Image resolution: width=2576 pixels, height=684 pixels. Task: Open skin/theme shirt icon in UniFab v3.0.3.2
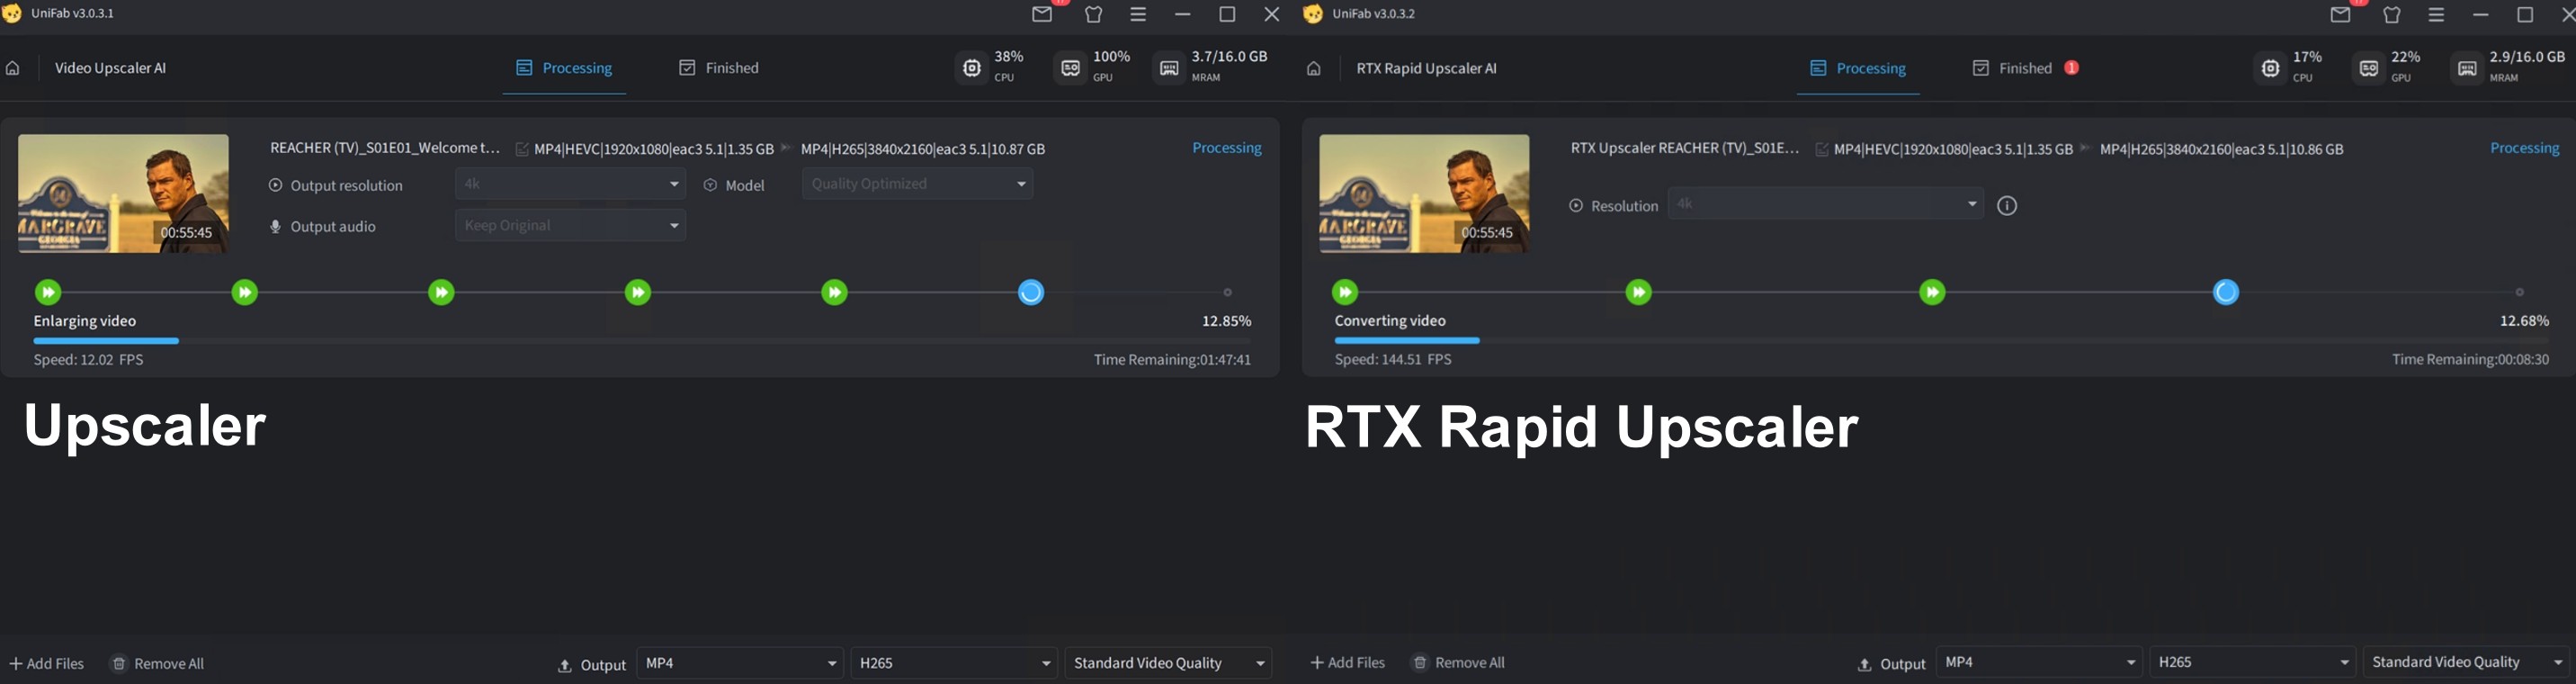click(2392, 14)
